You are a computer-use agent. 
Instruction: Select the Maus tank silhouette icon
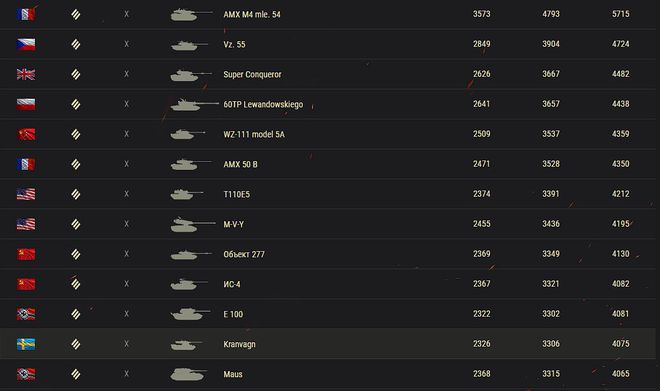click(189, 374)
